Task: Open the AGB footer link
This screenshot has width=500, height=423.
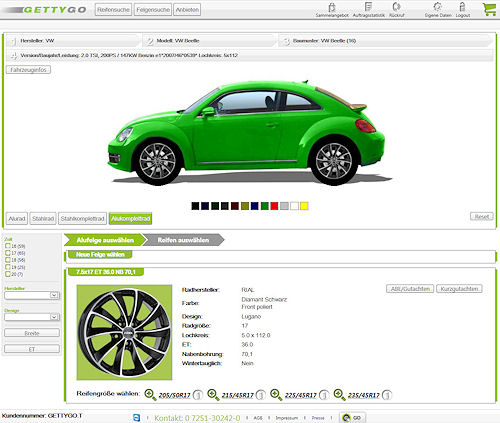Action: click(258, 418)
